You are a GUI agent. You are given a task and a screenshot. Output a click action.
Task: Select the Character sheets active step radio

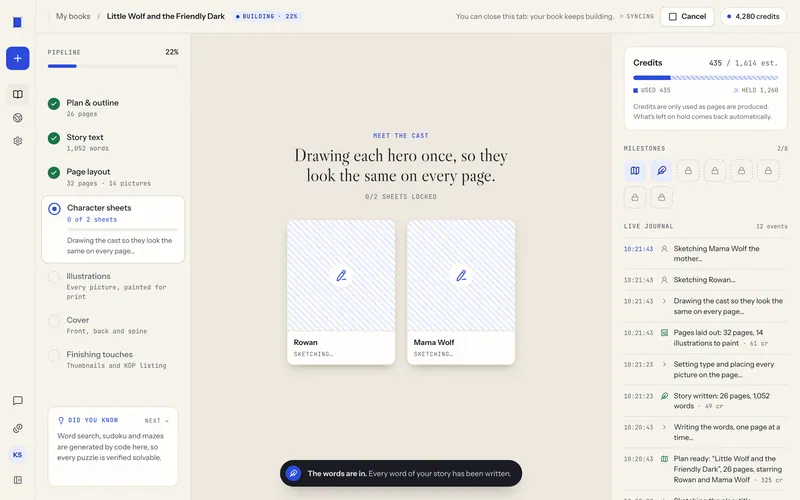click(54, 209)
